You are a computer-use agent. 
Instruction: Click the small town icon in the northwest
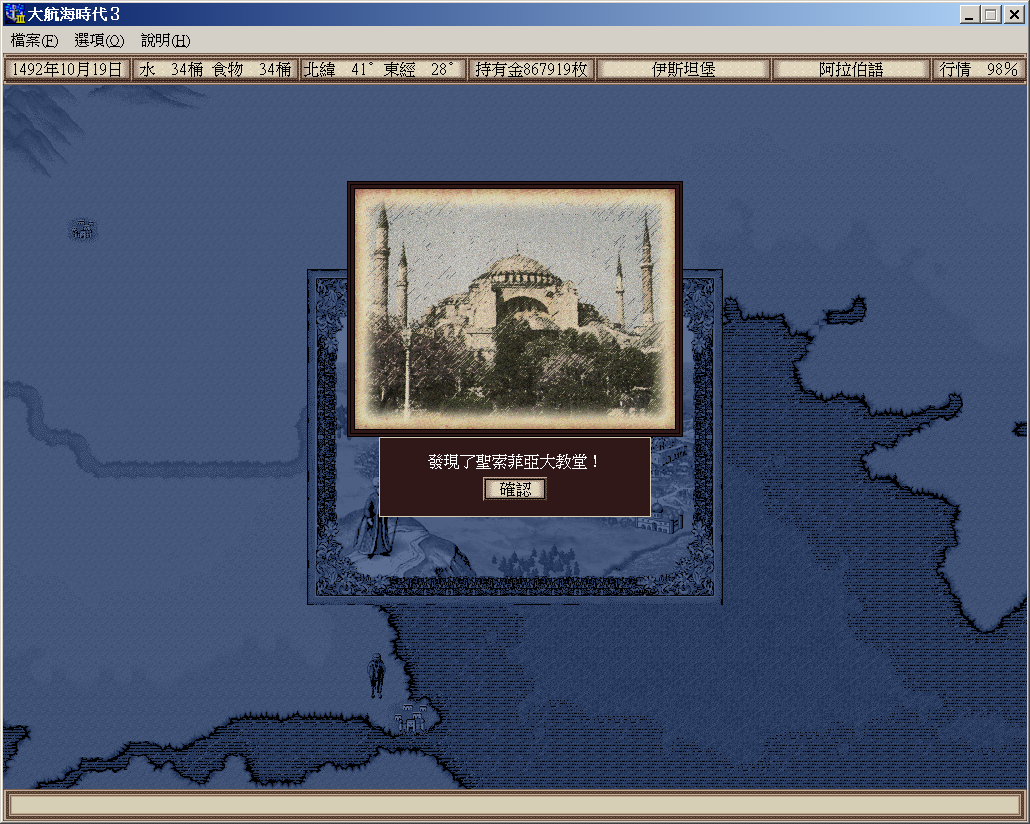tap(83, 230)
